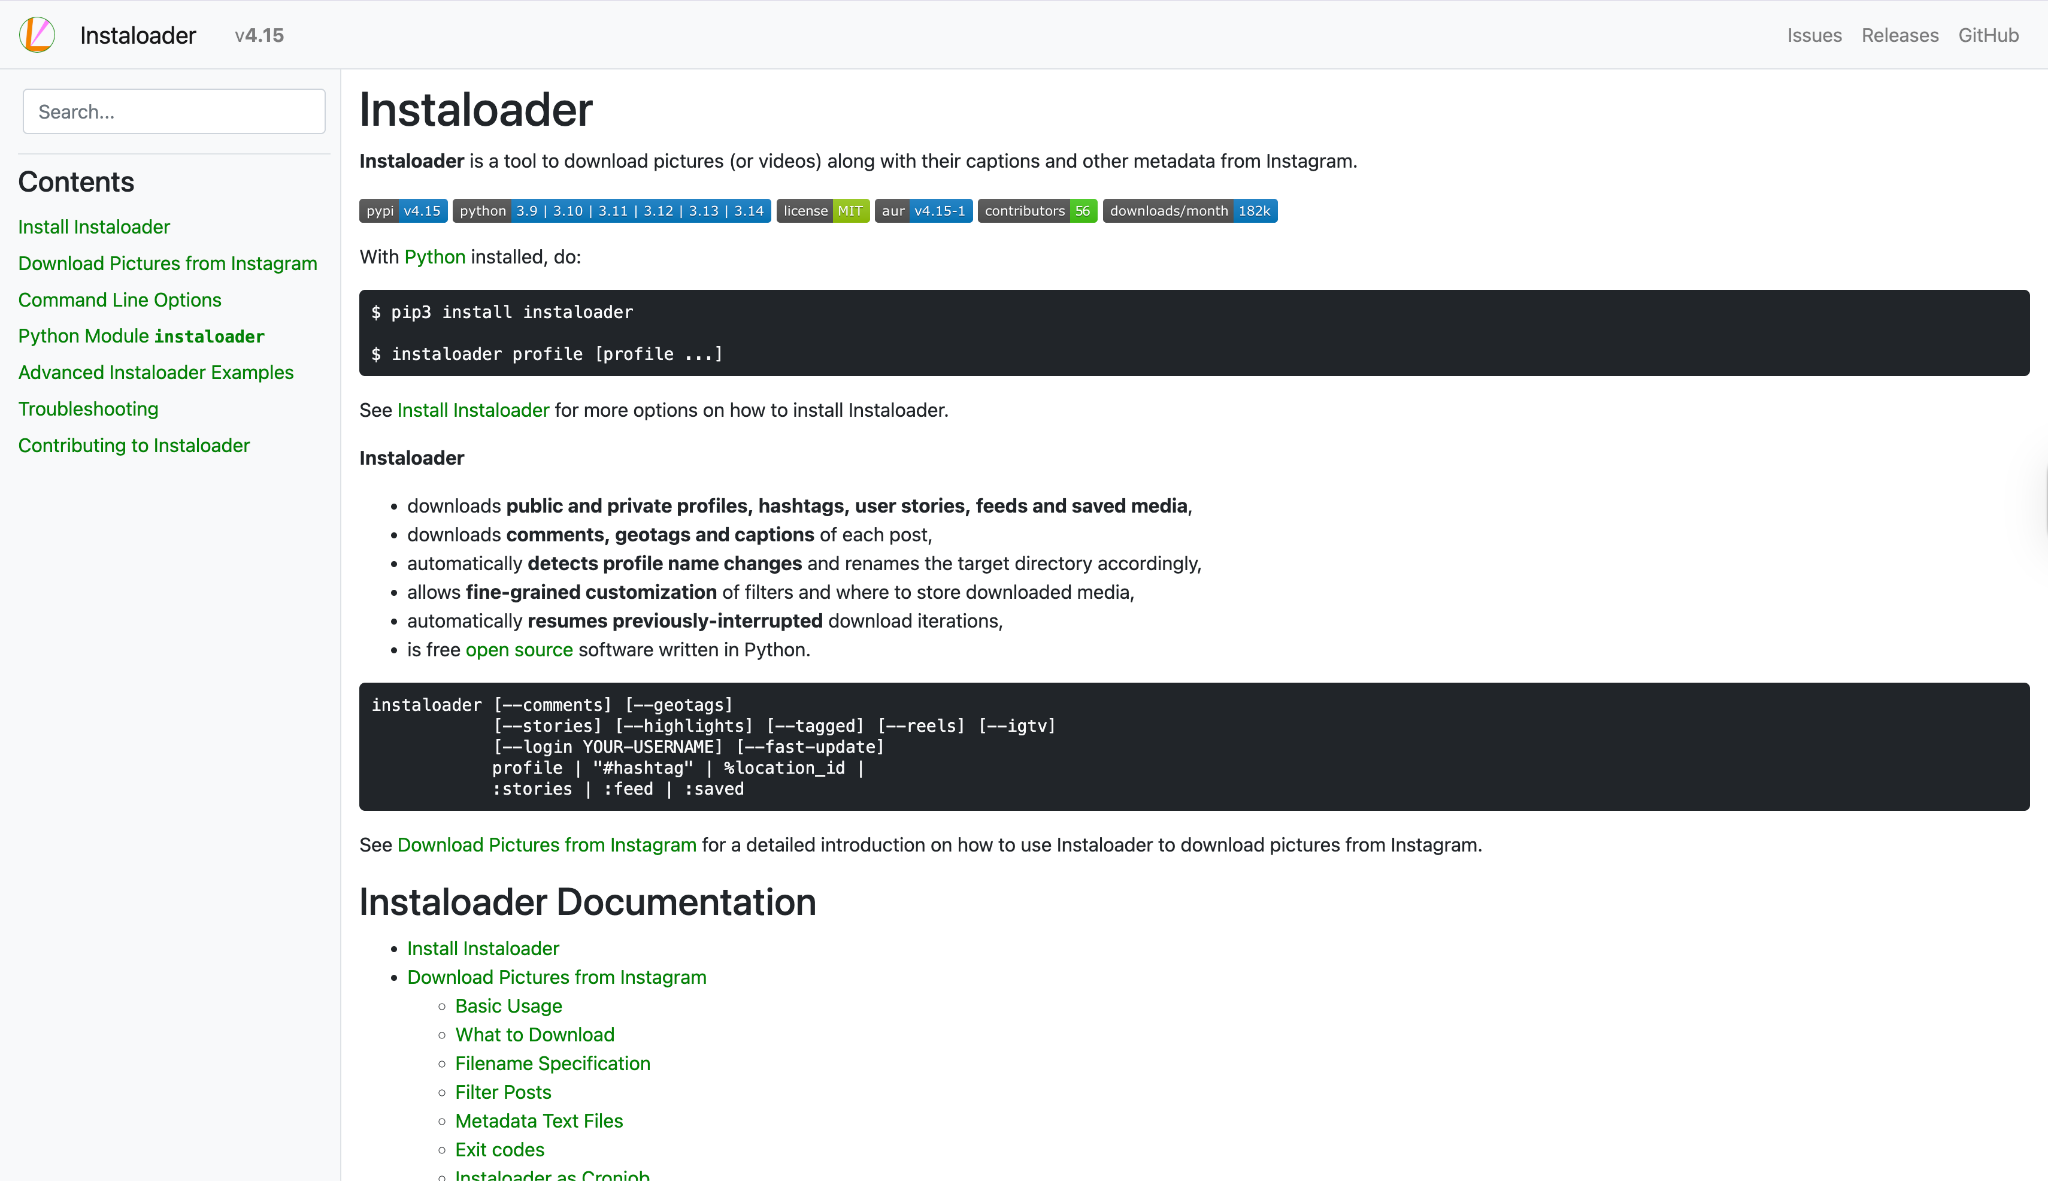
Task: Click the MIT license badge
Action: pos(822,211)
